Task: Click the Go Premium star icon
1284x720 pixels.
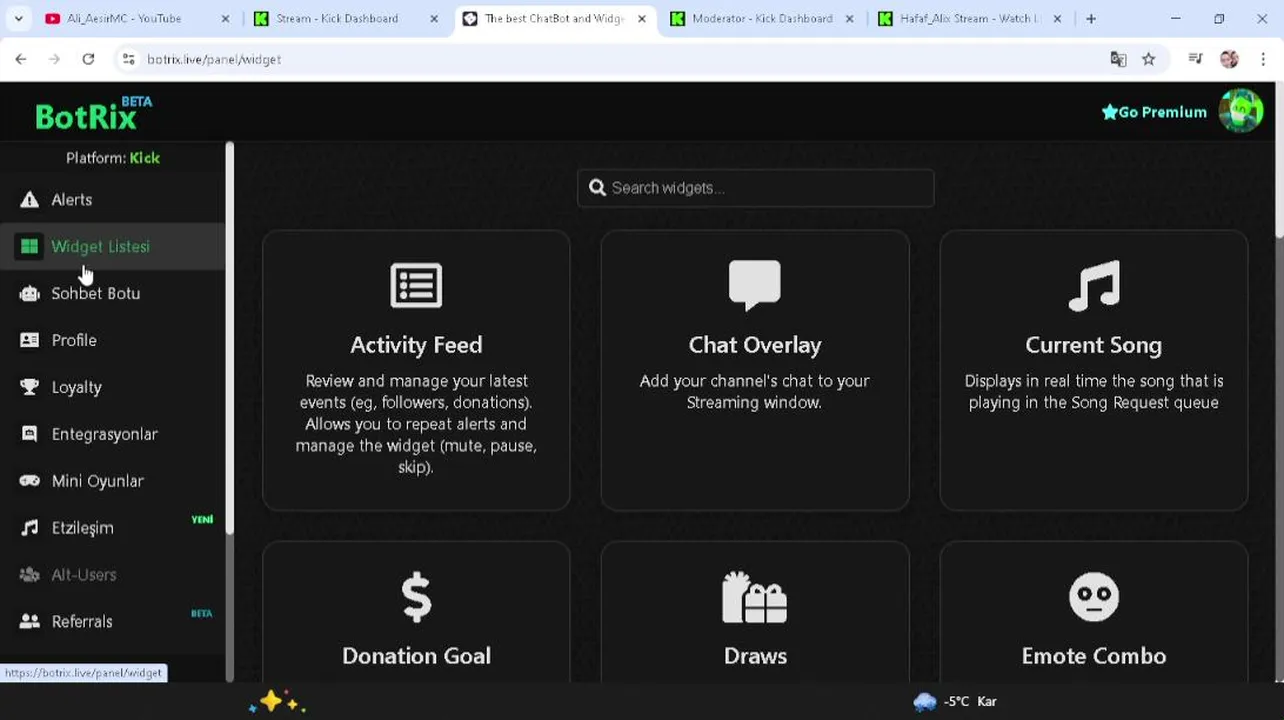Action: (x=1109, y=112)
